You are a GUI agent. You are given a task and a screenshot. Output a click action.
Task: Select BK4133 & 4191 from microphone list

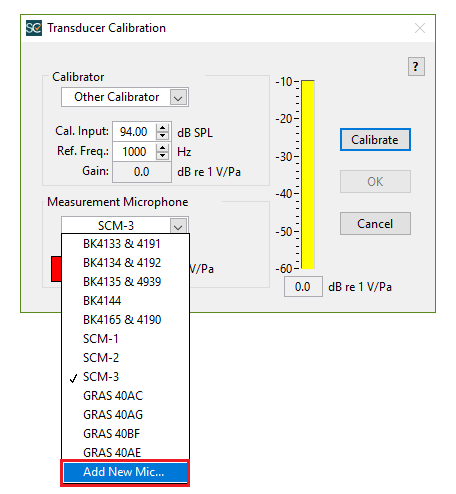[x=125, y=244]
